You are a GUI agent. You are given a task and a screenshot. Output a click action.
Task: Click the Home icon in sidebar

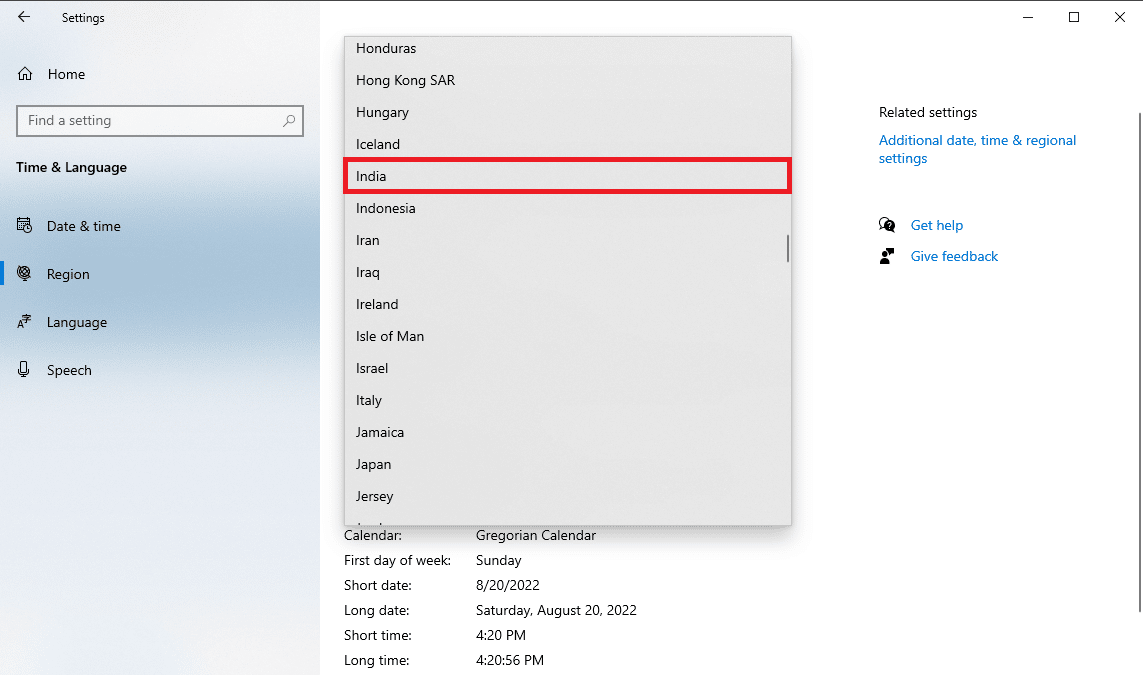26,74
